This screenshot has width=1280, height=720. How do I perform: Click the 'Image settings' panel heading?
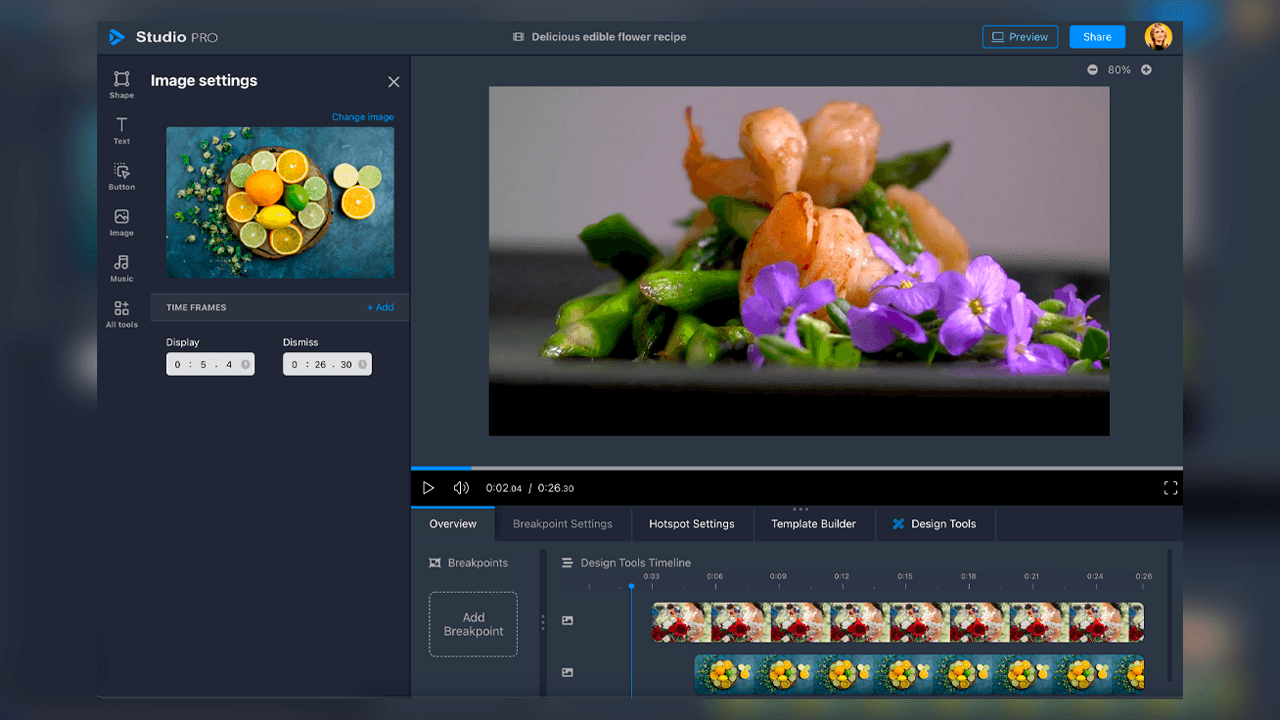click(x=204, y=81)
